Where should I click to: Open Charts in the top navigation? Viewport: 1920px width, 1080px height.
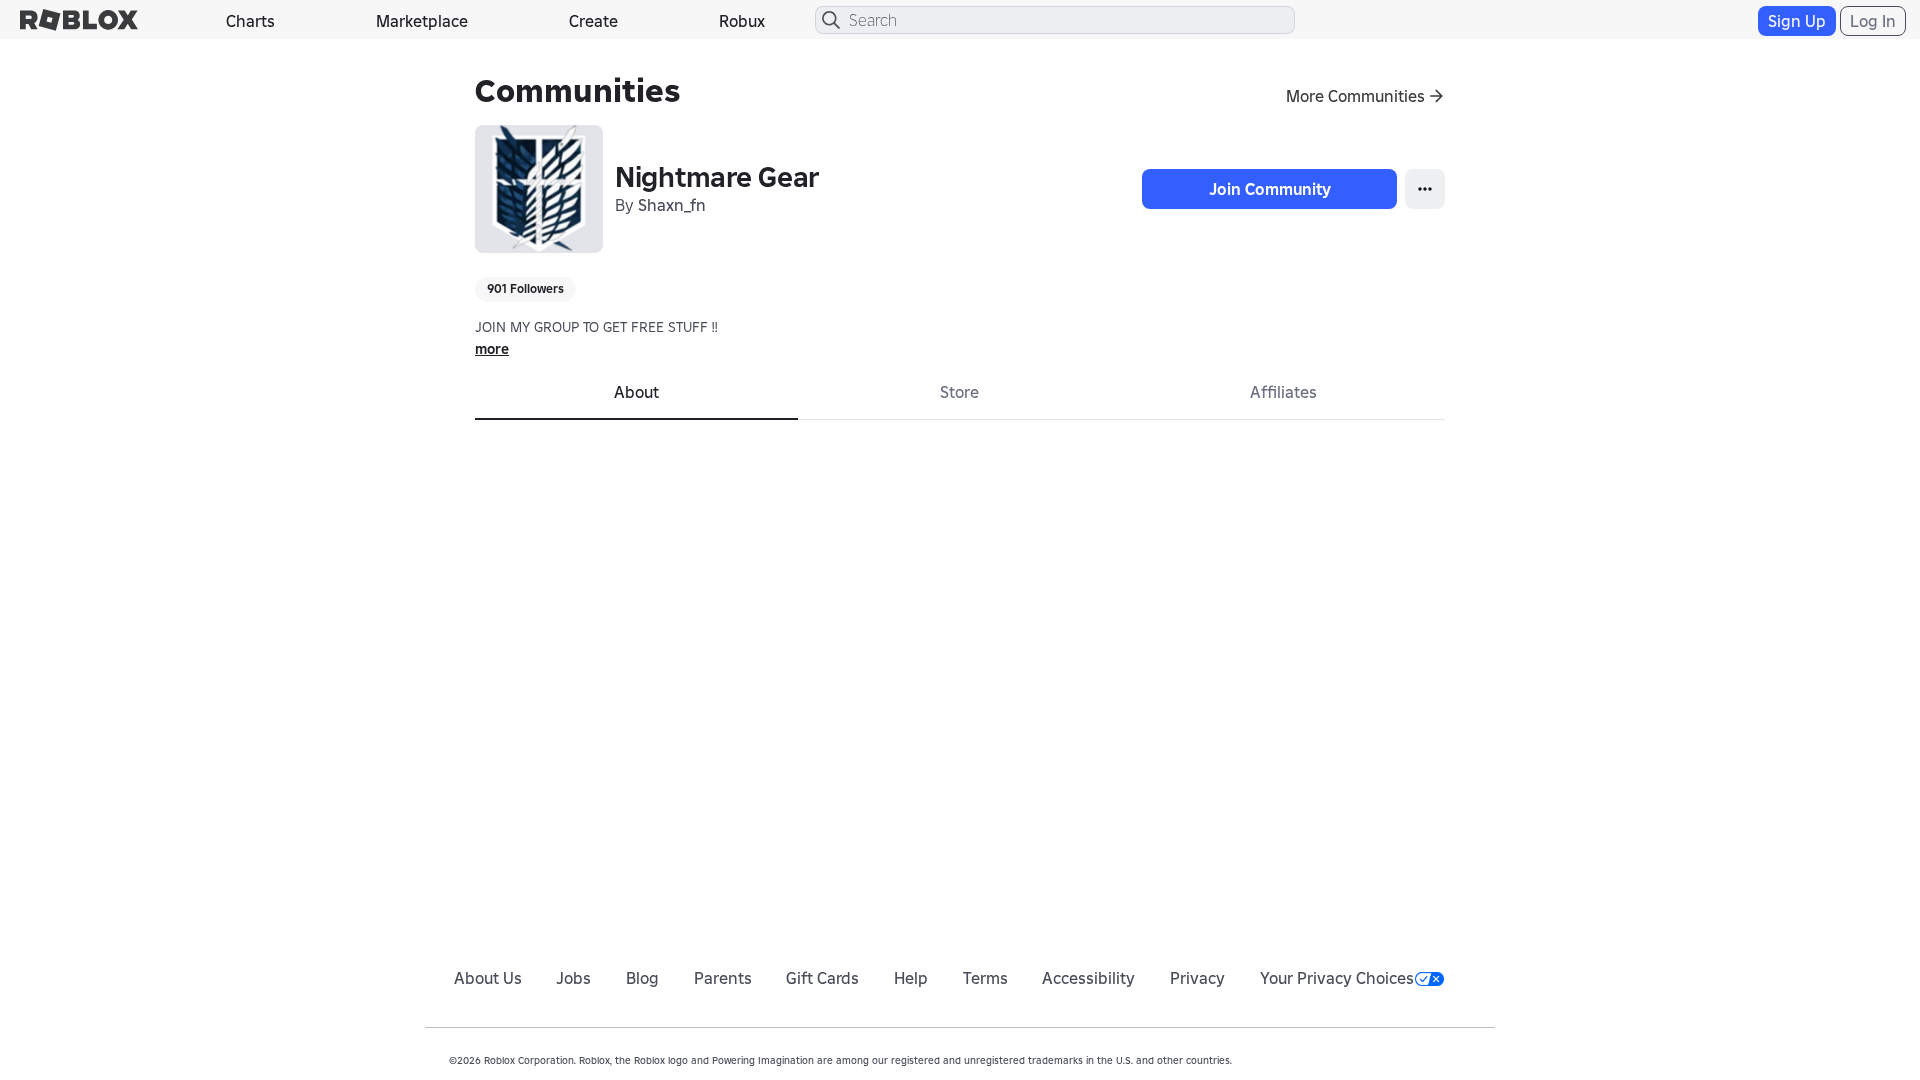coord(250,21)
